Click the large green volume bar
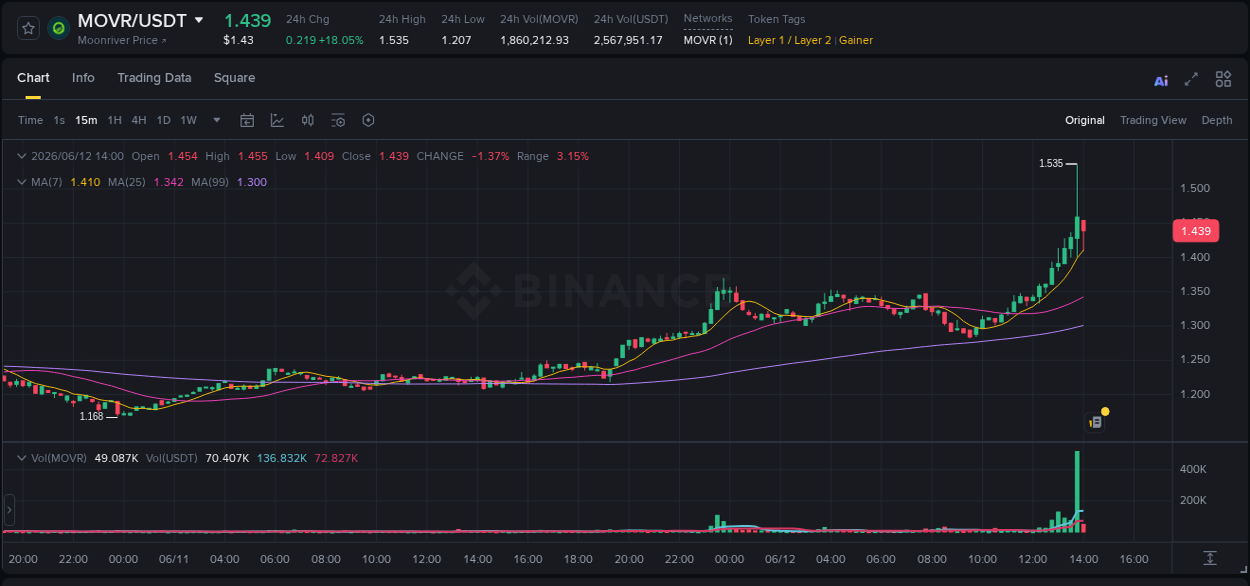1250x586 pixels. (x=1077, y=490)
